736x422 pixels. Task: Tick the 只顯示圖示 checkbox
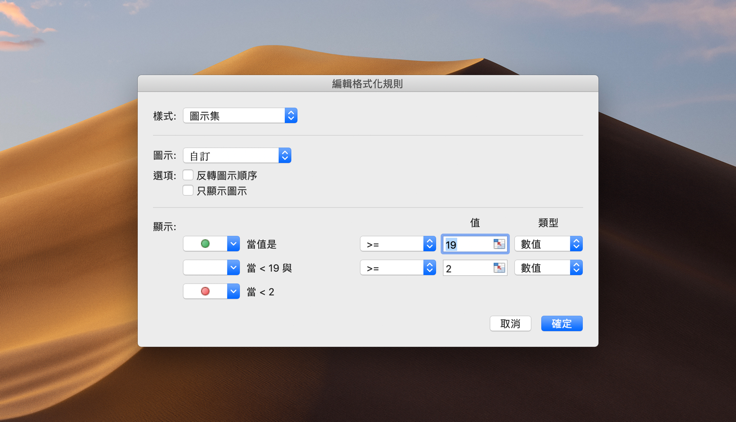pos(188,191)
